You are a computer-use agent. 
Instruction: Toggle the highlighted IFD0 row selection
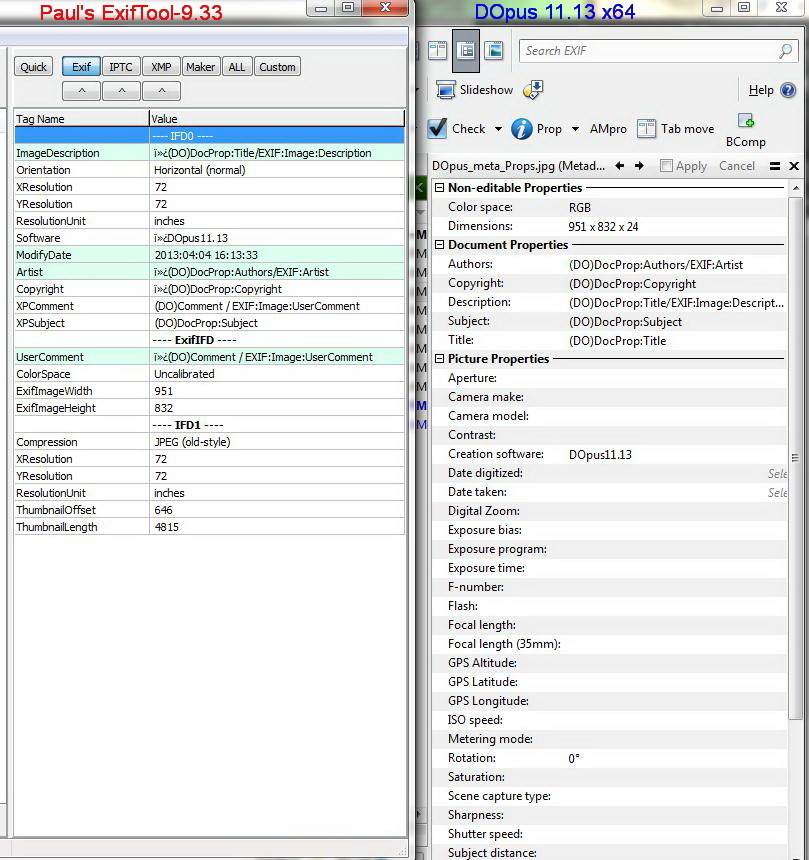point(200,137)
